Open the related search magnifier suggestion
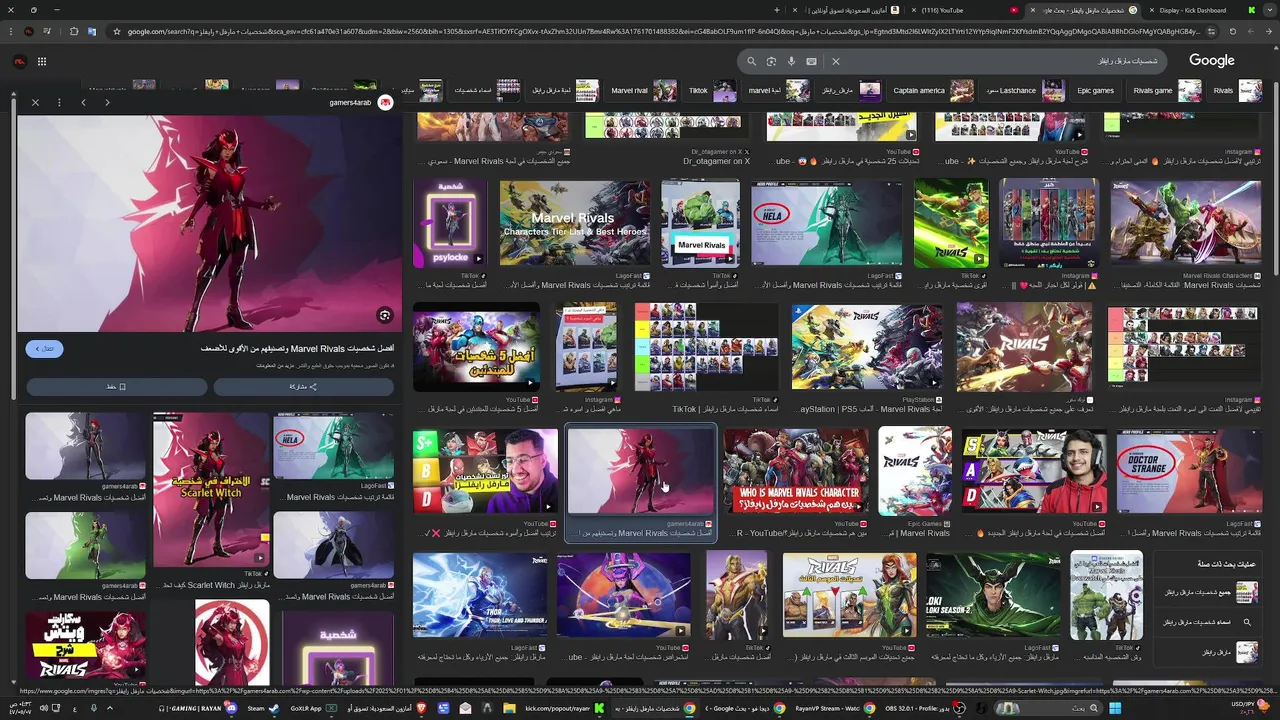1280x720 pixels. pos(1206,622)
